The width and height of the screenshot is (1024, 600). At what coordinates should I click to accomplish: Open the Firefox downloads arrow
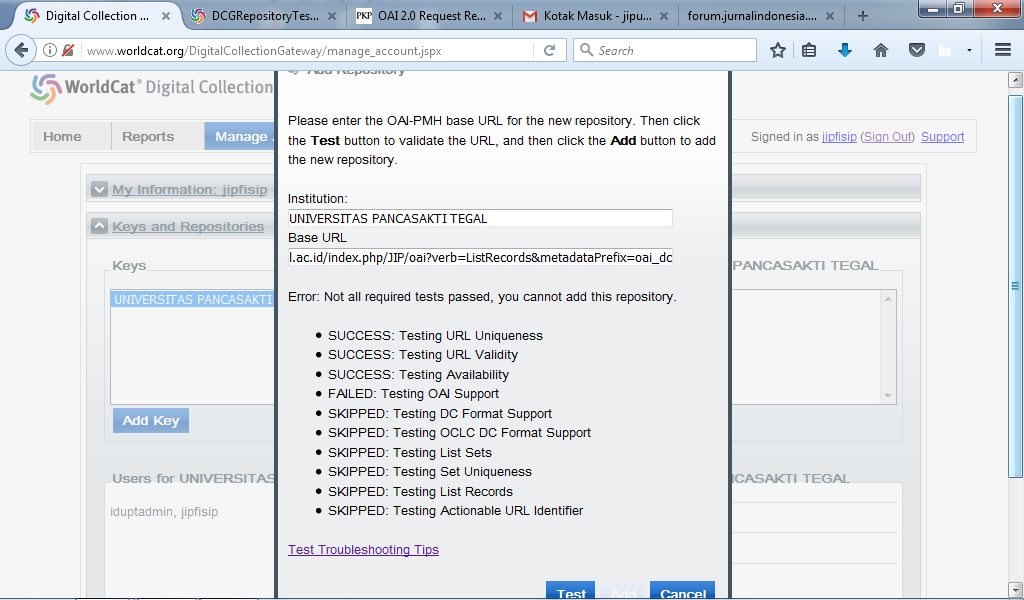pos(845,50)
